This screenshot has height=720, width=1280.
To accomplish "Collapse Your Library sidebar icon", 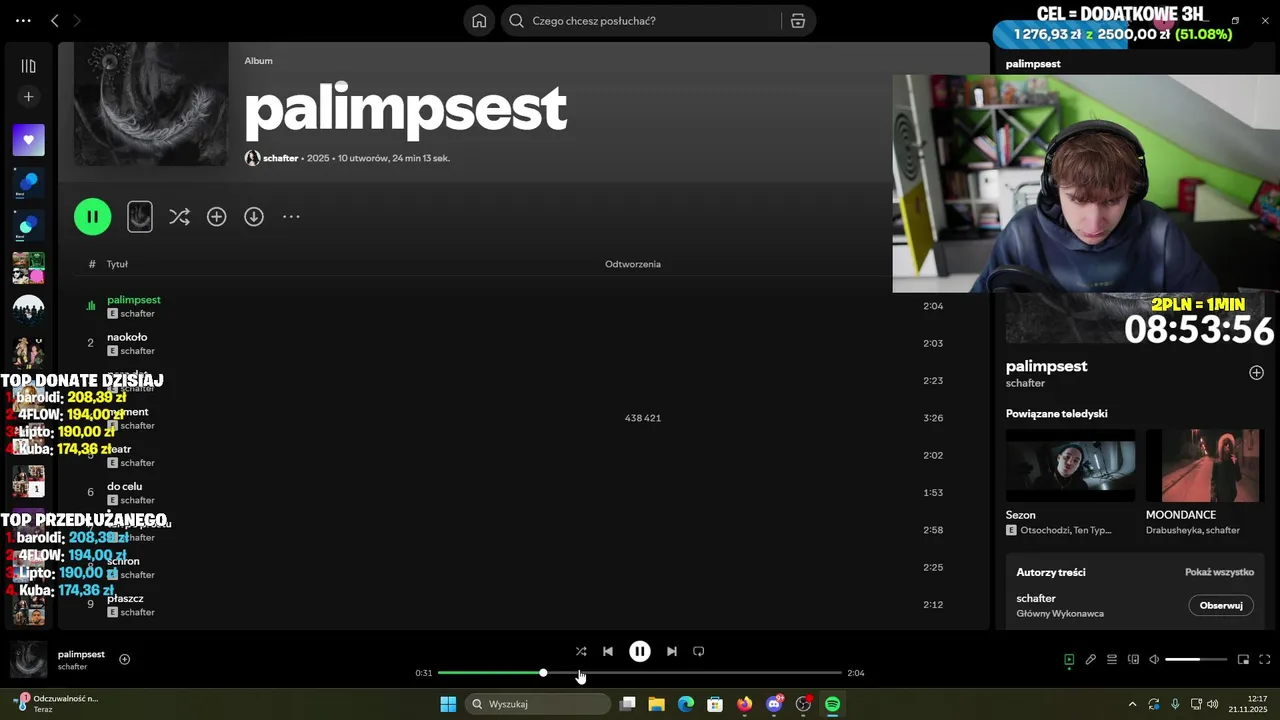I will [x=28, y=66].
